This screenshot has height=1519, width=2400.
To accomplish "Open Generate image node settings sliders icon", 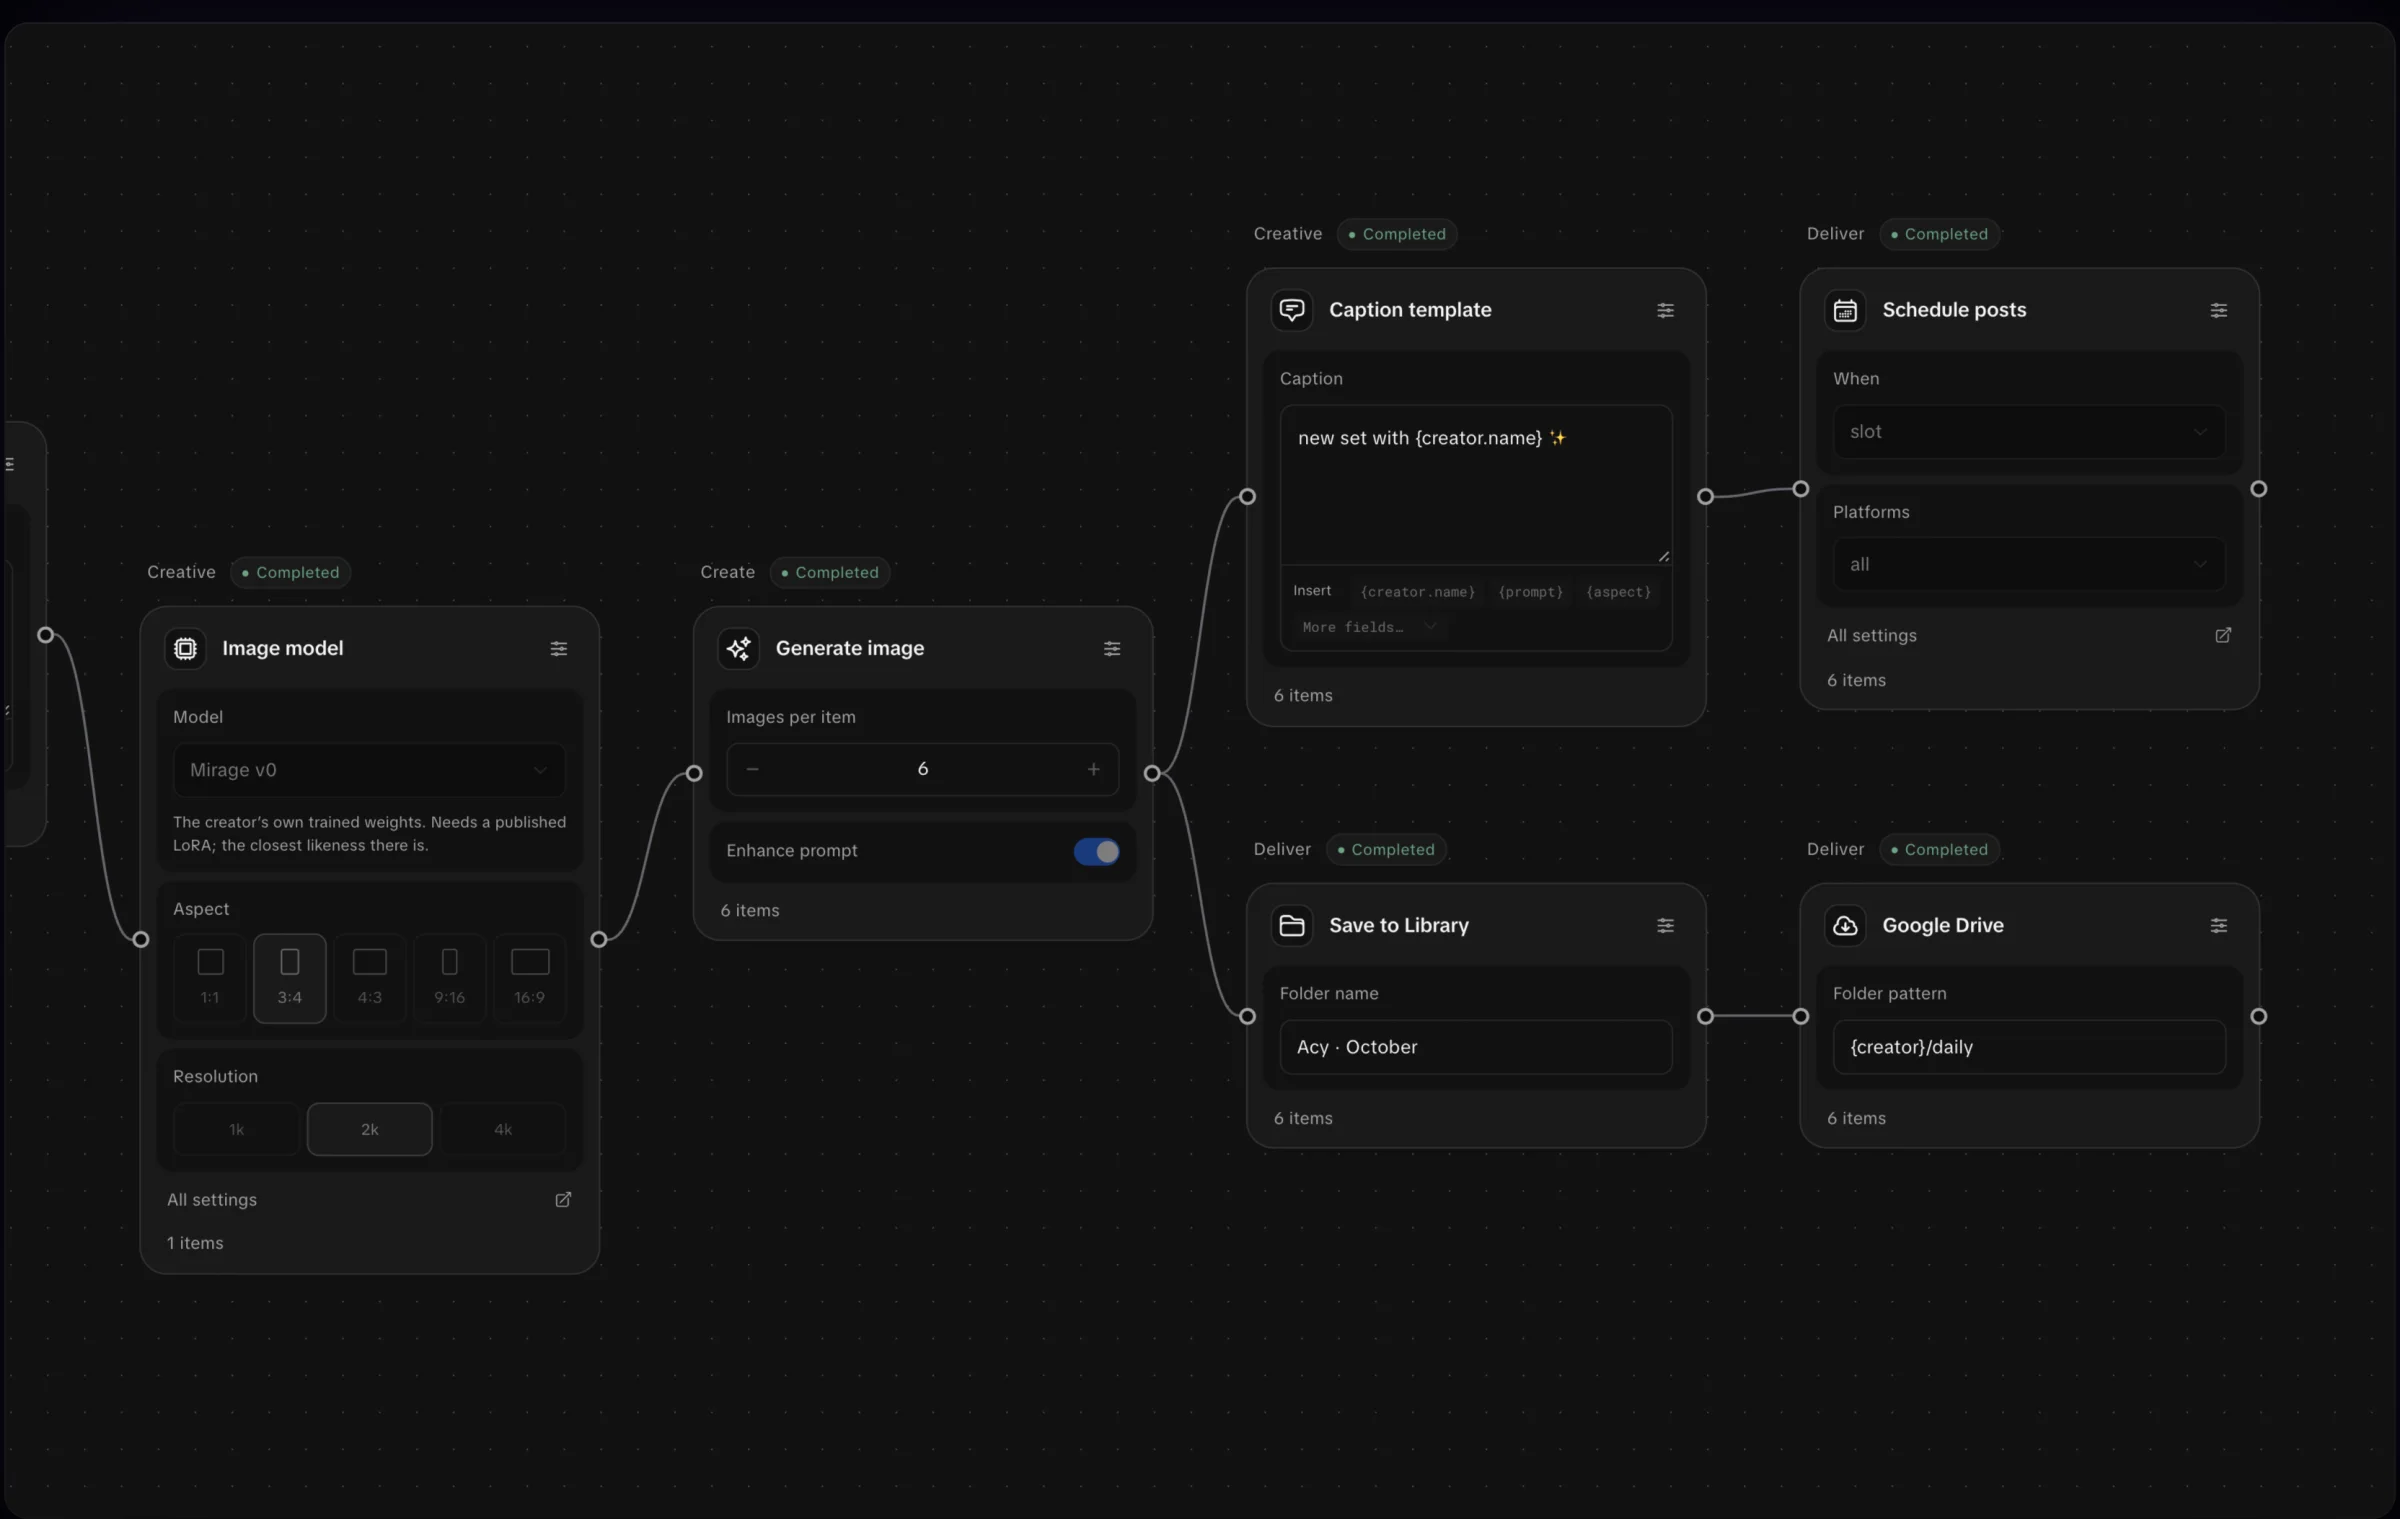I will pos(1112,649).
